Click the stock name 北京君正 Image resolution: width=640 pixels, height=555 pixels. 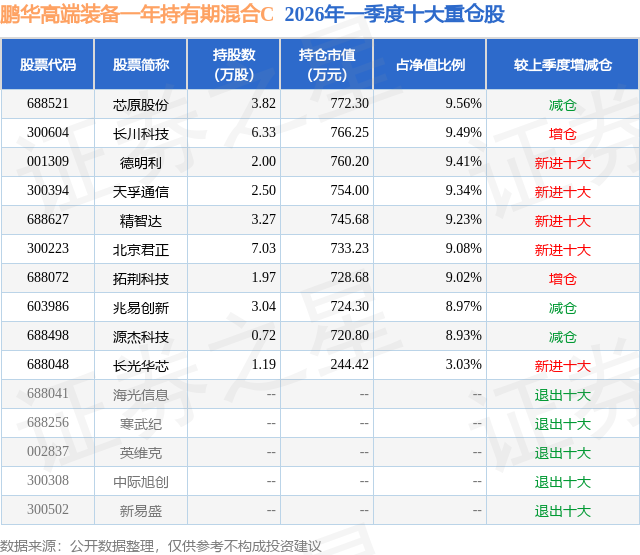[x=141, y=250]
